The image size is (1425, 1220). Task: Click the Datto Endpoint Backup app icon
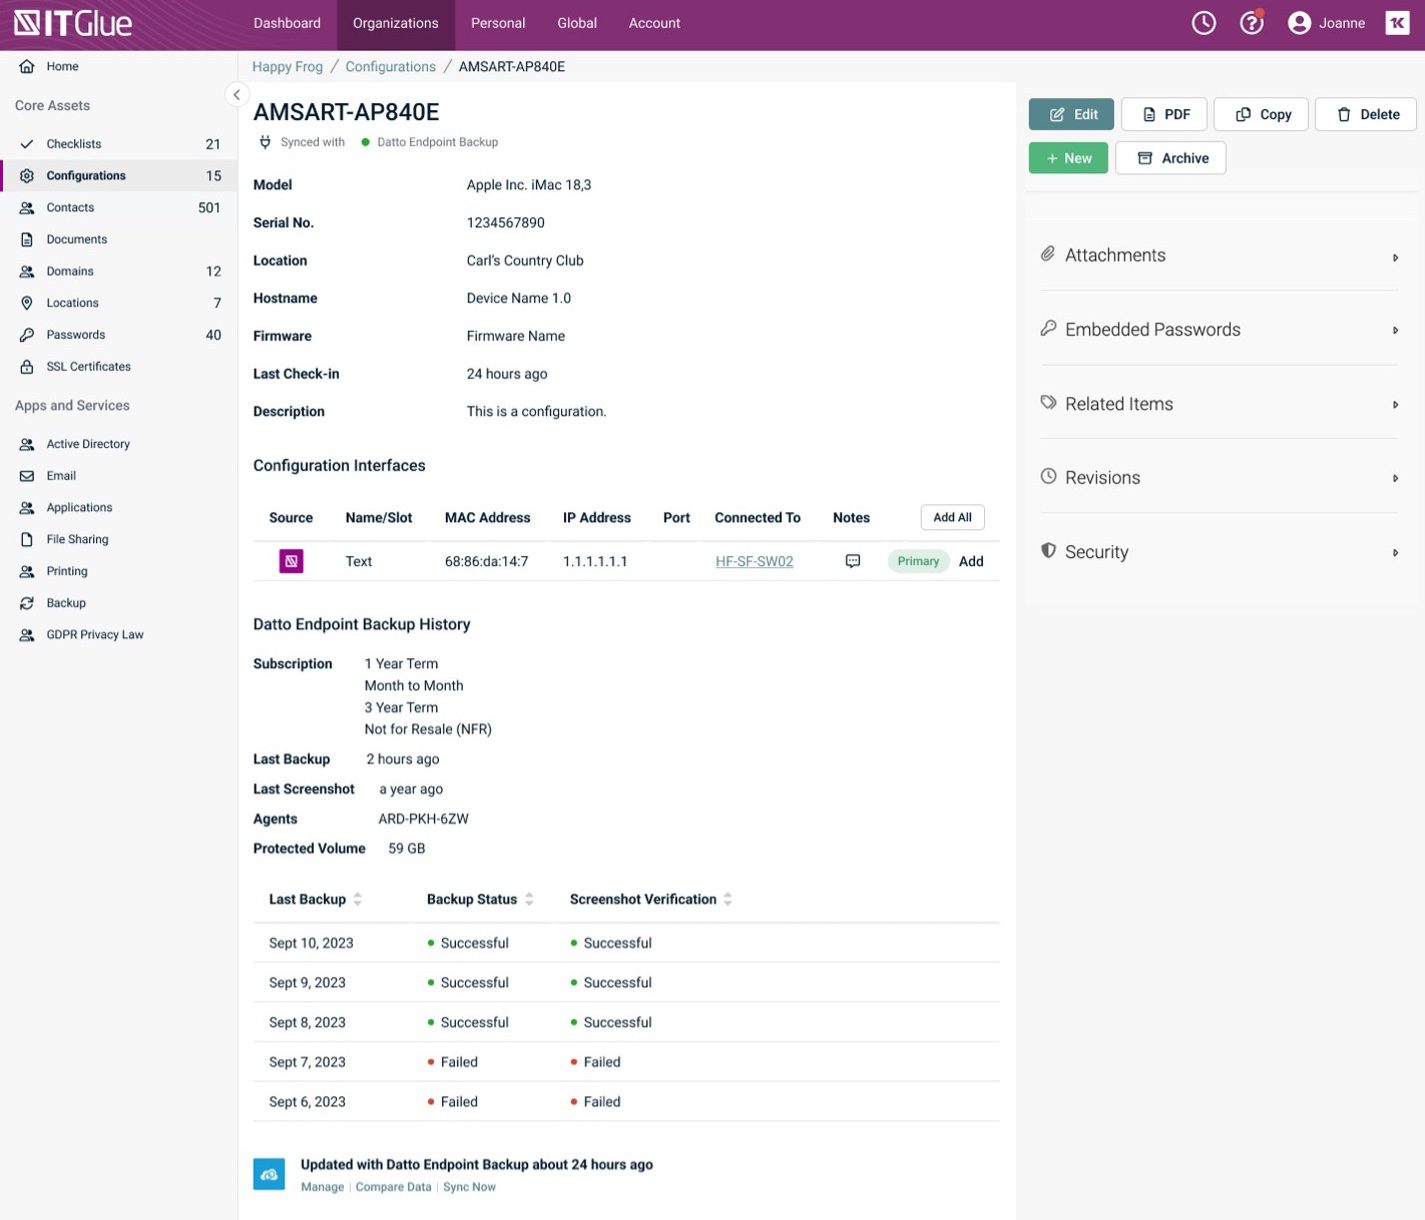268,1173
